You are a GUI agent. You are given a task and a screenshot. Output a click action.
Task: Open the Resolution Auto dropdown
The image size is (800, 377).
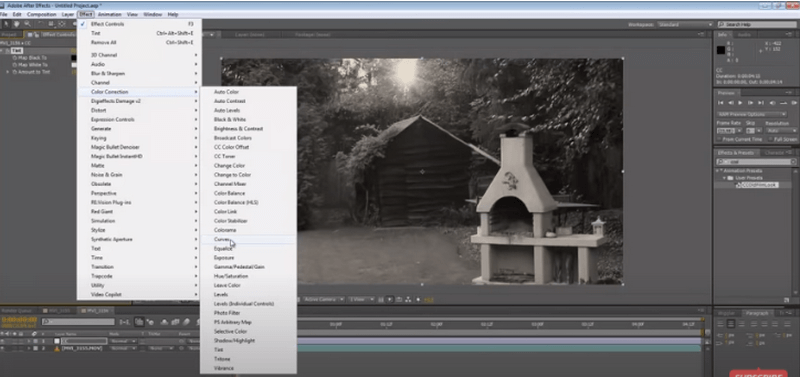pos(781,131)
